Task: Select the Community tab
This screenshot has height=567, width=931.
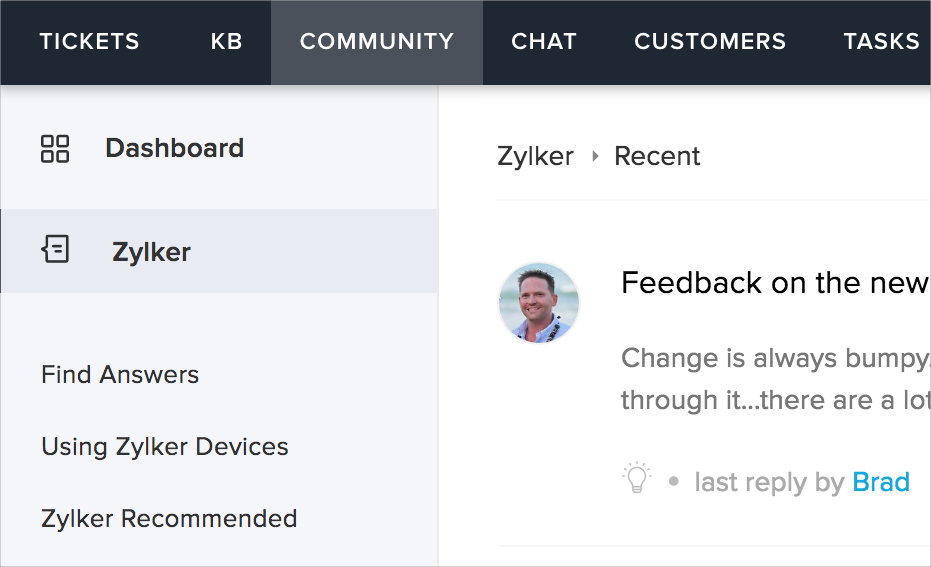Action: [377, 42]
